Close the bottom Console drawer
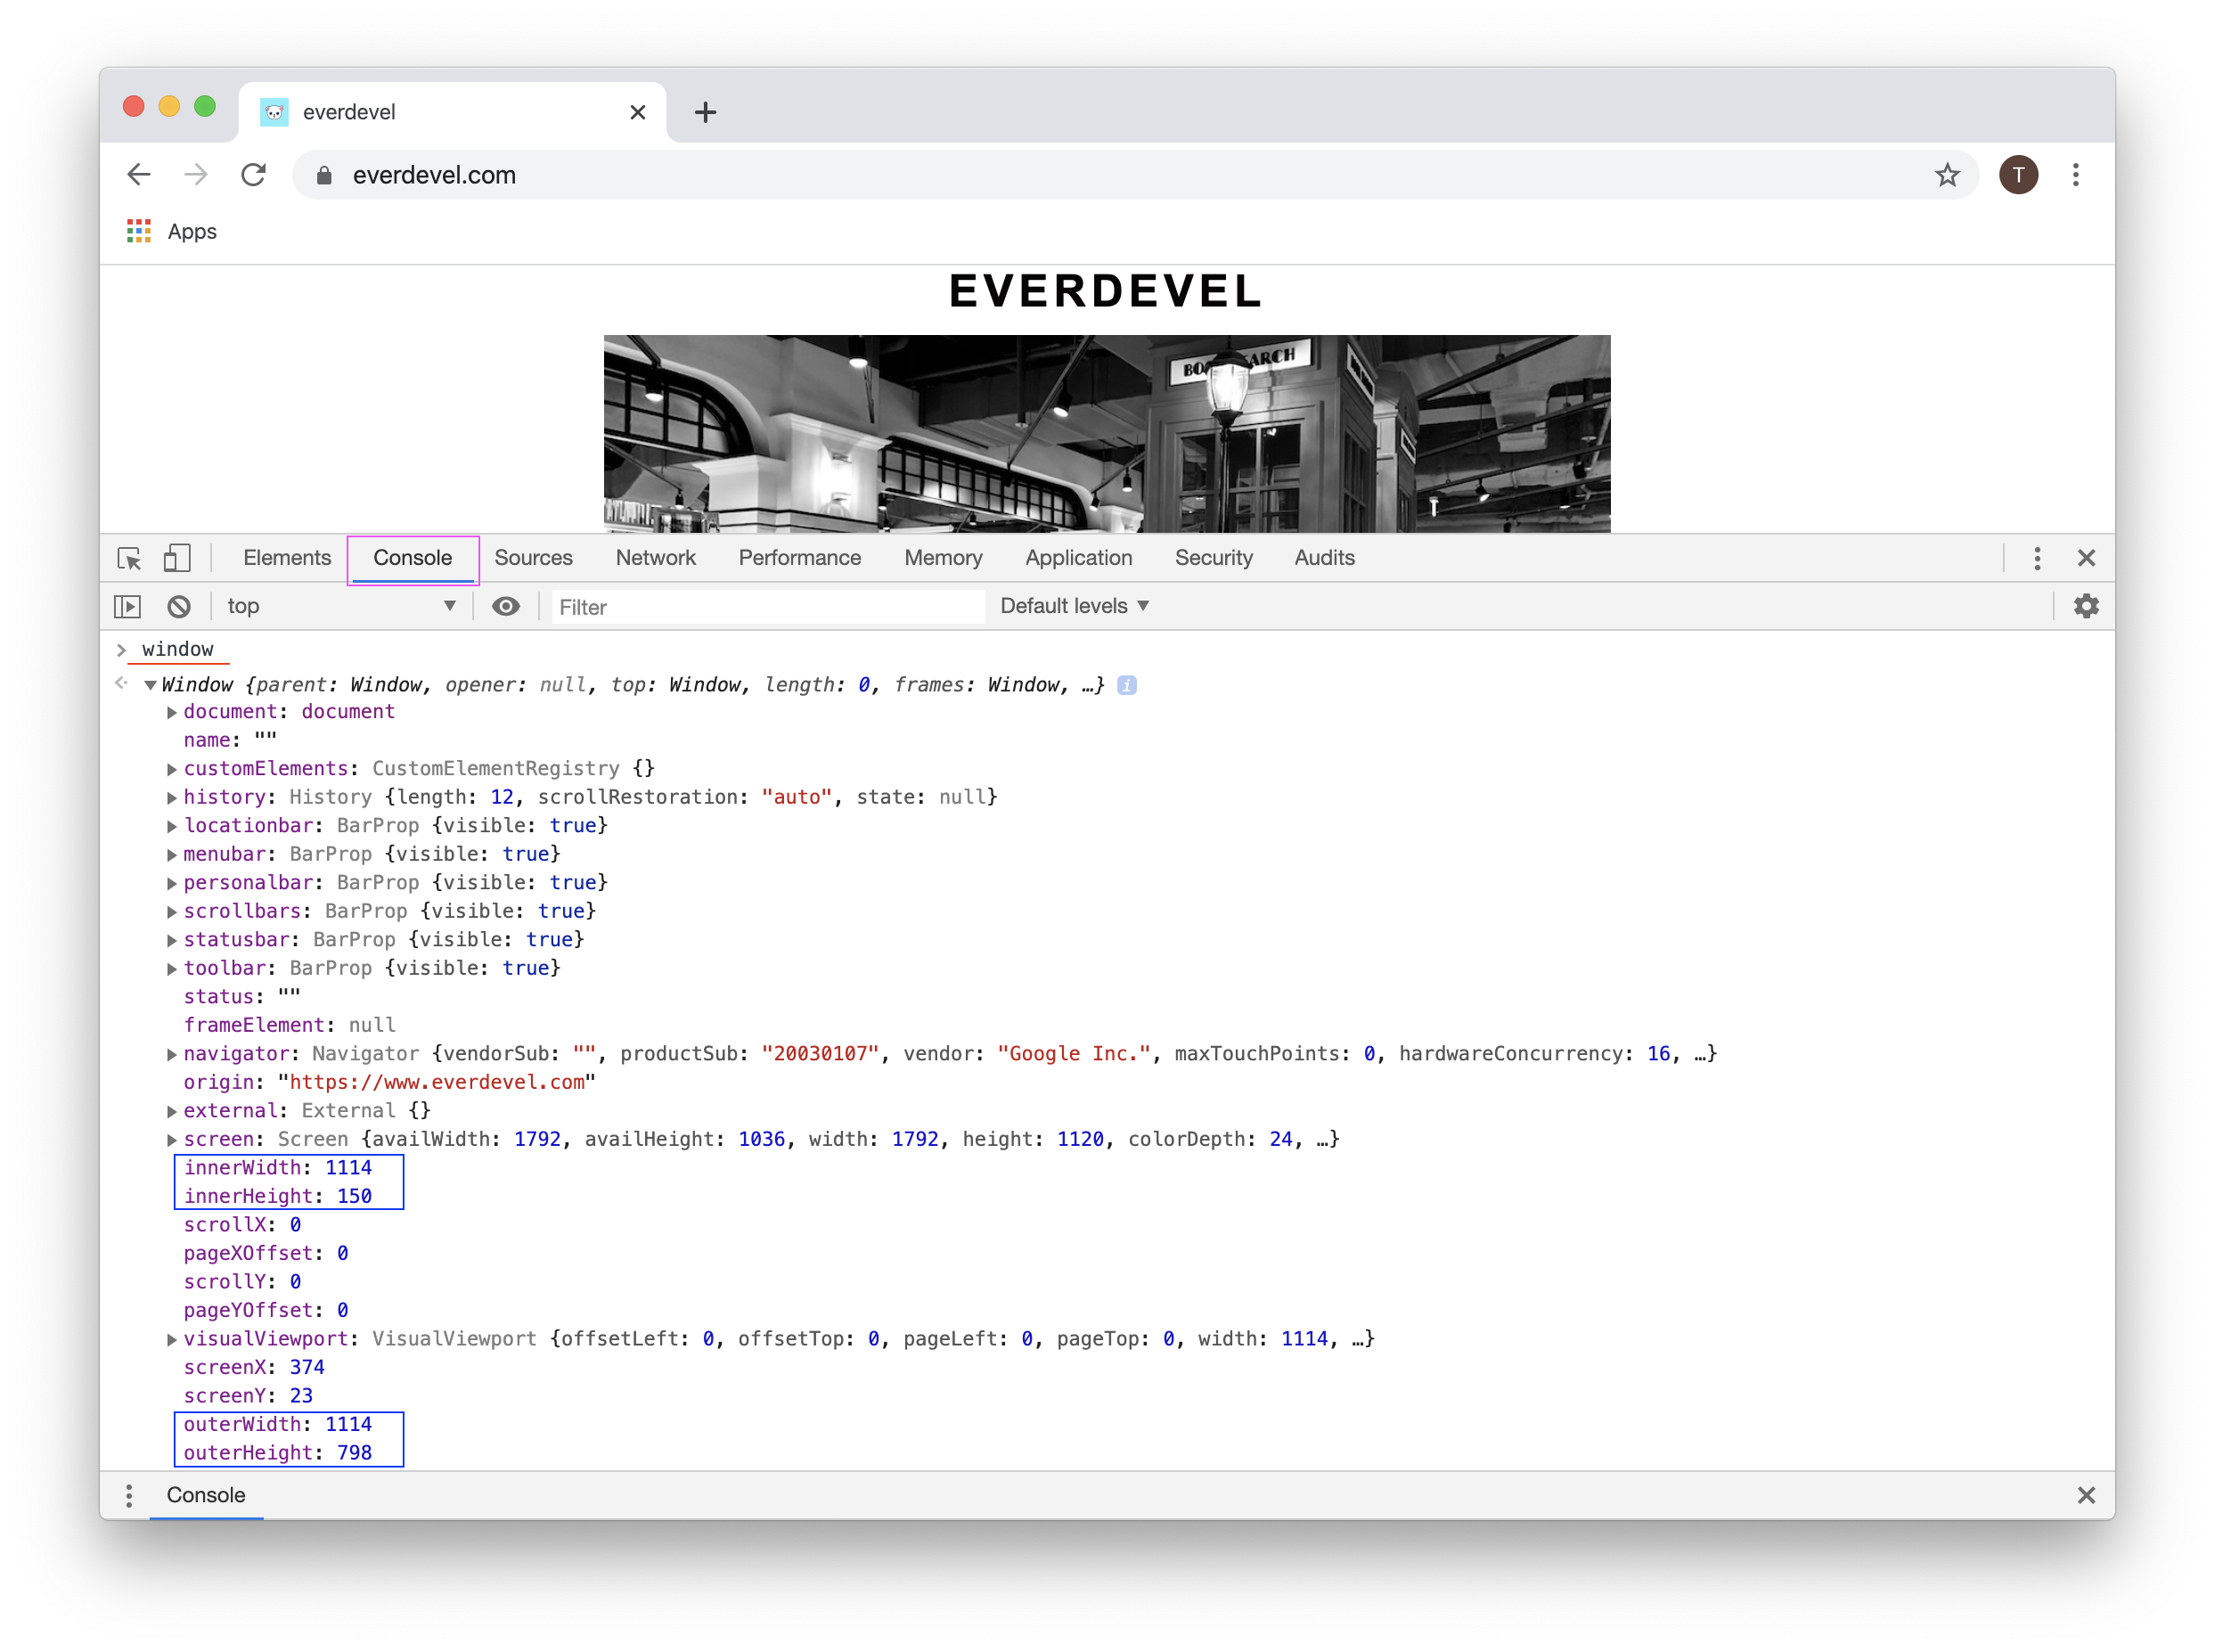The height and width of the screenshot is (1652, 2215). (x=2085, y=1495)
